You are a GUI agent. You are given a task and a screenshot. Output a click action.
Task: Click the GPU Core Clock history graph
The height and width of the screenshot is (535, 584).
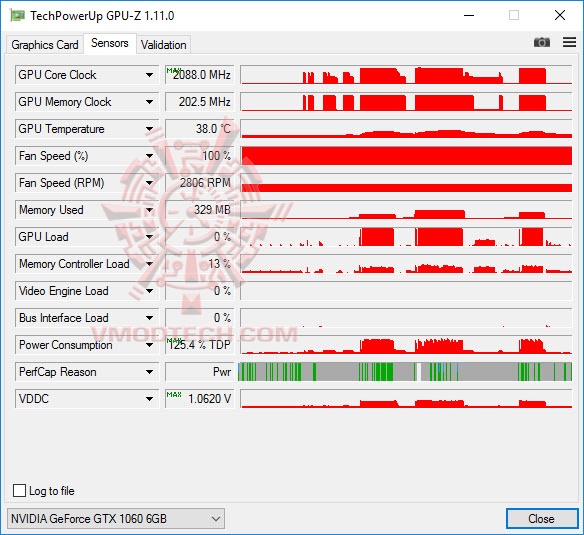(406, 75)
